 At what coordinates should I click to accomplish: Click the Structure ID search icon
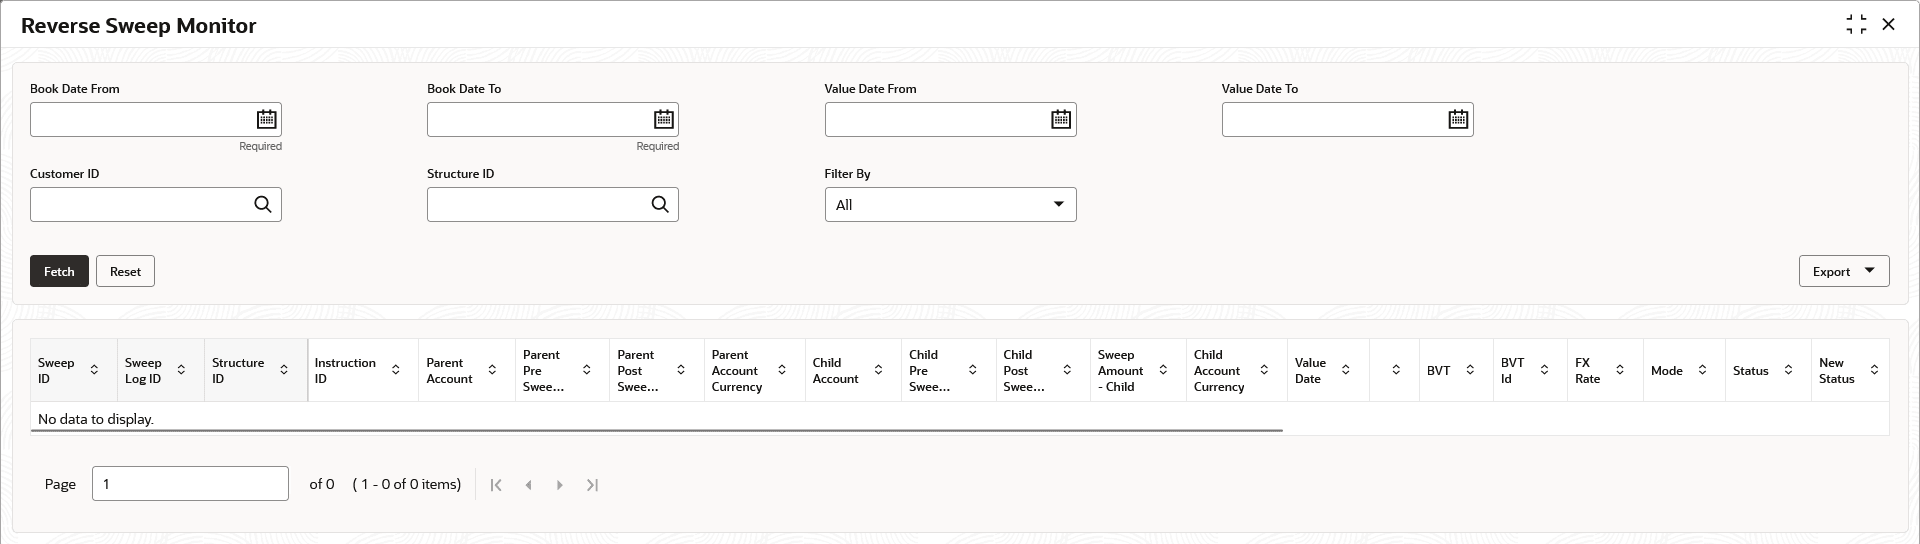(660, 205)
